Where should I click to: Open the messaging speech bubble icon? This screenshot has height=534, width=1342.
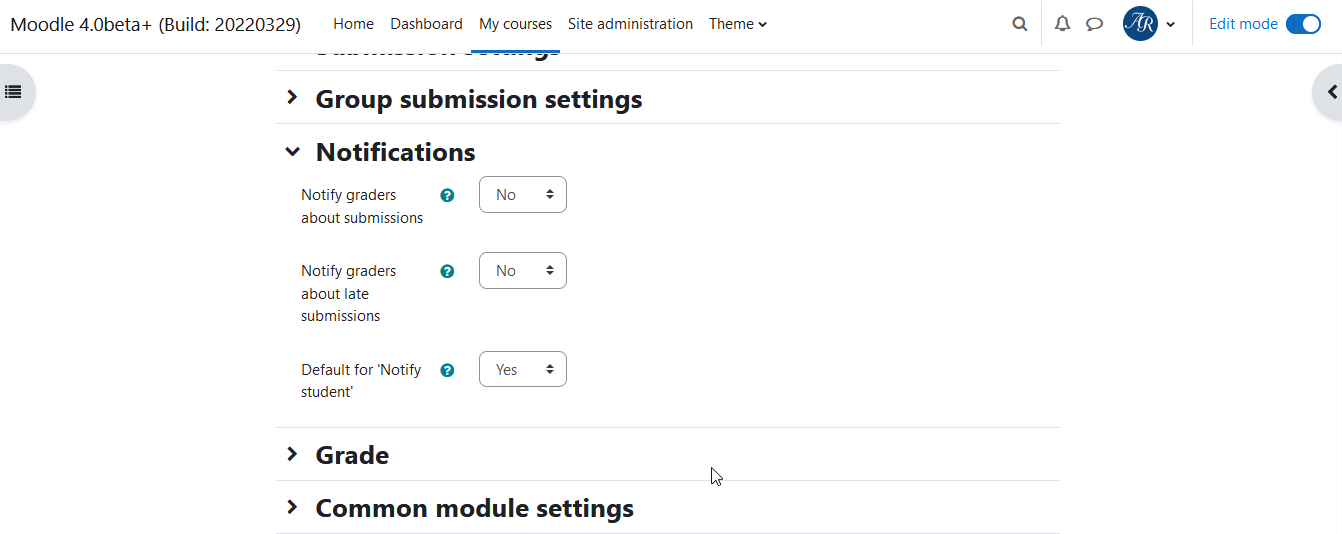coord(1094,24)
